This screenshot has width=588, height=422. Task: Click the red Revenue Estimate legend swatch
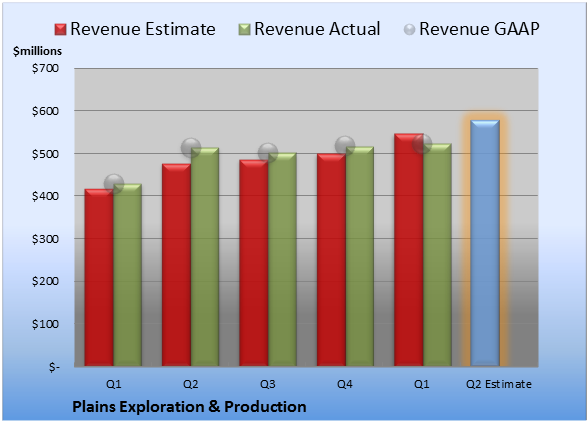pyautogui.click(x=60, y=29)
